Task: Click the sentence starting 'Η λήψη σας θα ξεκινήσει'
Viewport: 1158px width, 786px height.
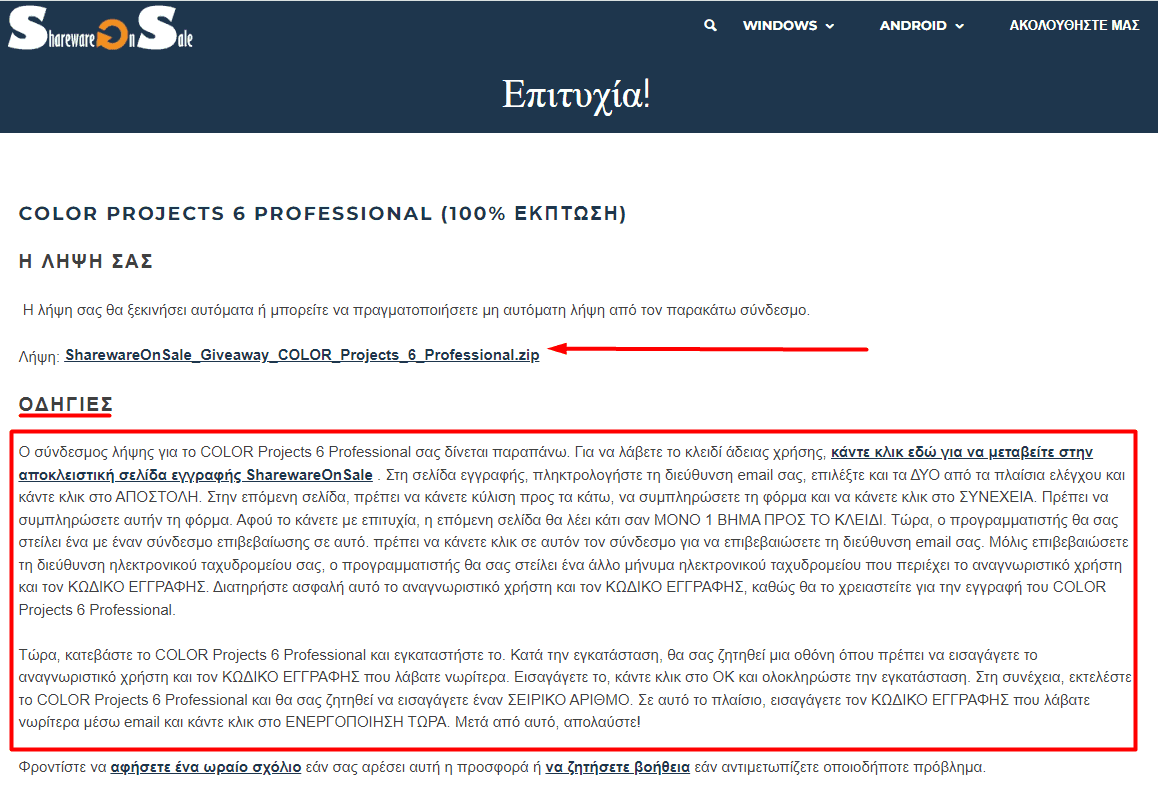Action: pos(416,310)
